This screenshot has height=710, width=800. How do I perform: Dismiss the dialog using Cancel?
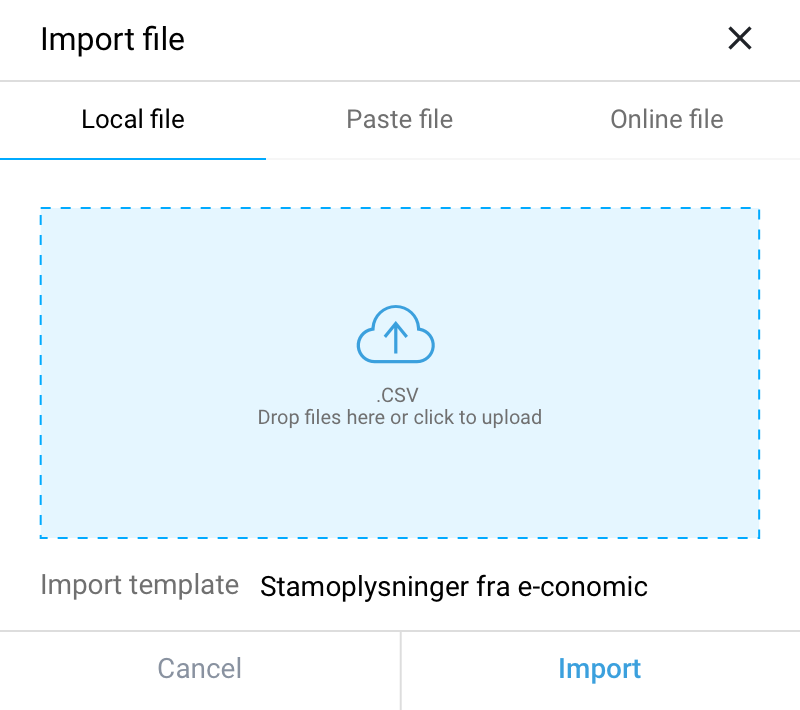[x=199, y=668]
